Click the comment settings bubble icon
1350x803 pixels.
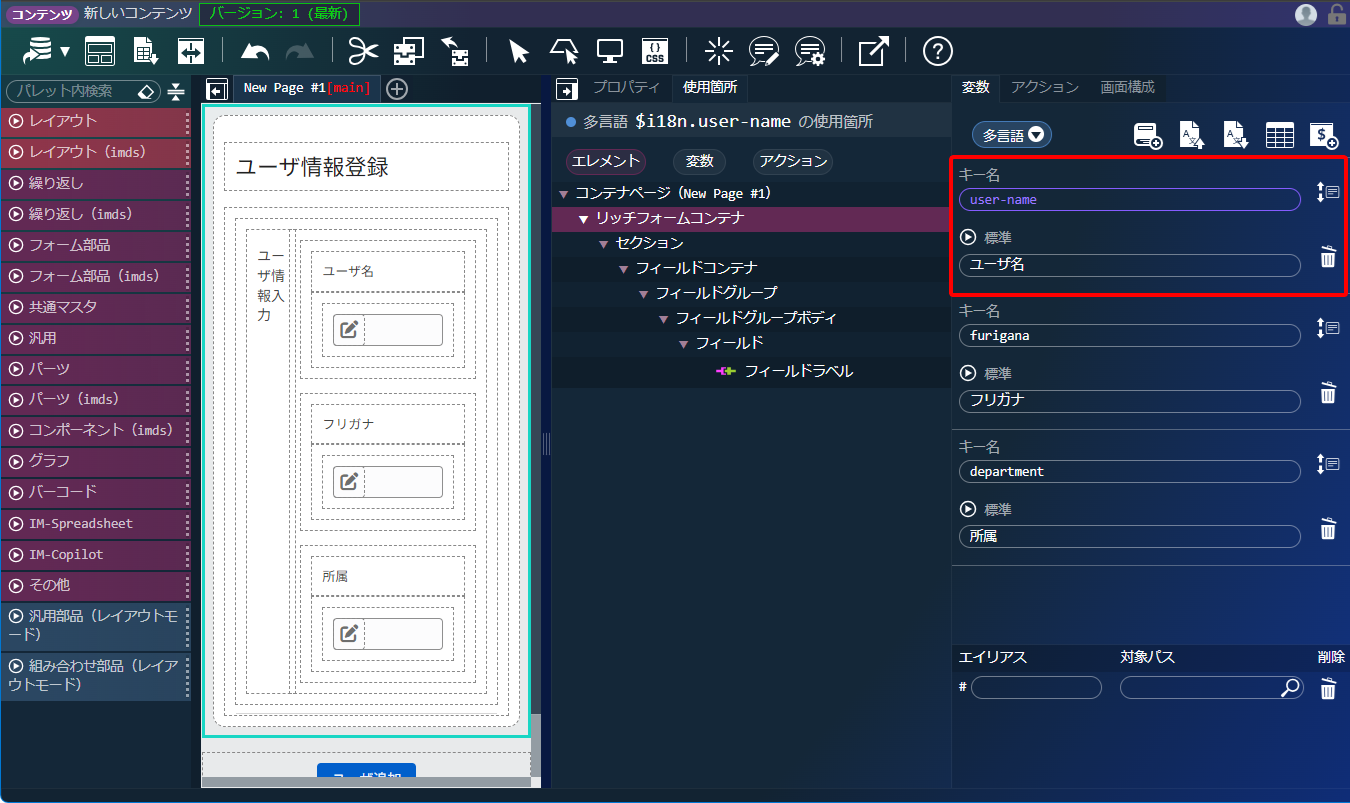point(810,52)
